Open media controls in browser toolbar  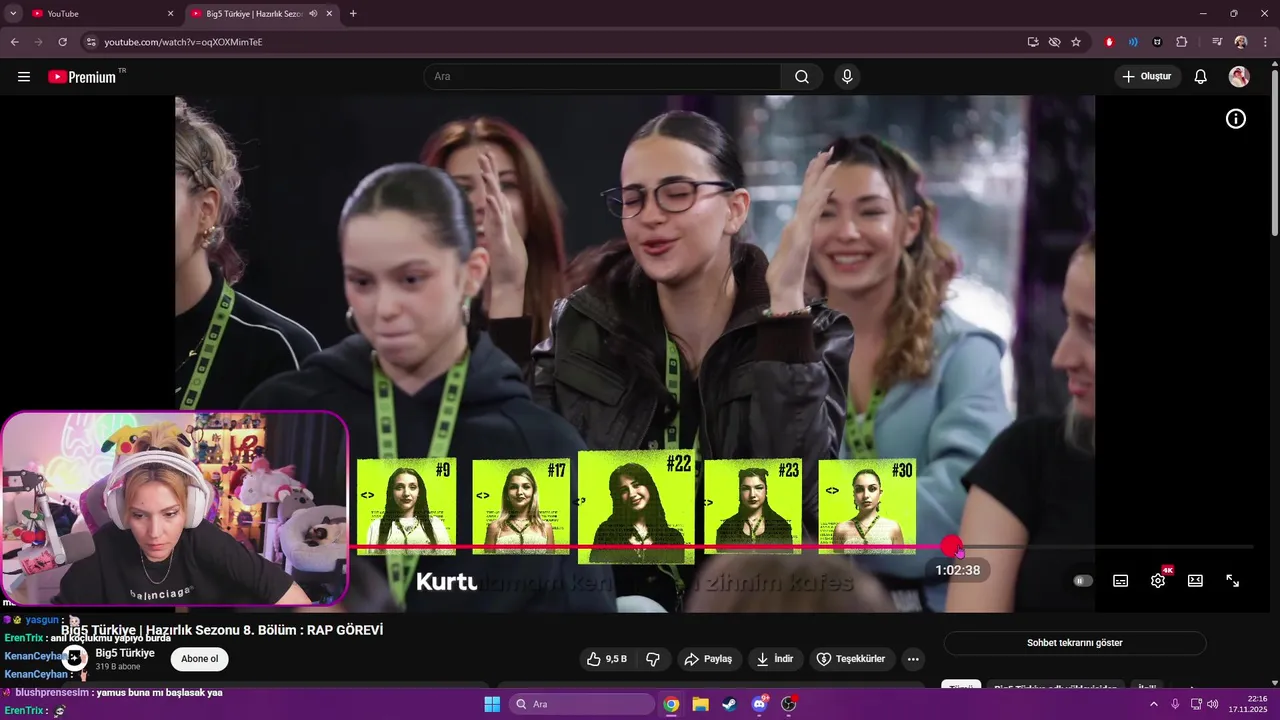pyautogui.click(x=1217, y=42)
